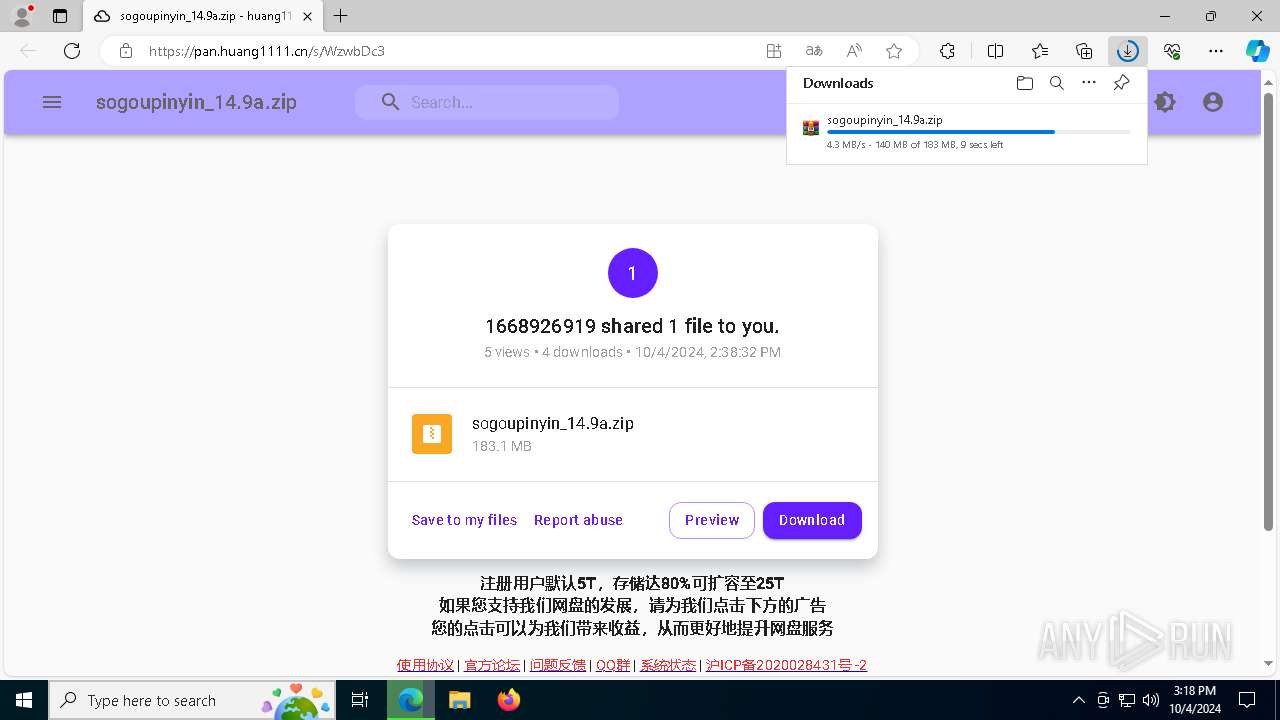Image resolution: width=1280 pixels, height=720 pixels.
Task: Click Report abuse
Action: pos(578,520)
